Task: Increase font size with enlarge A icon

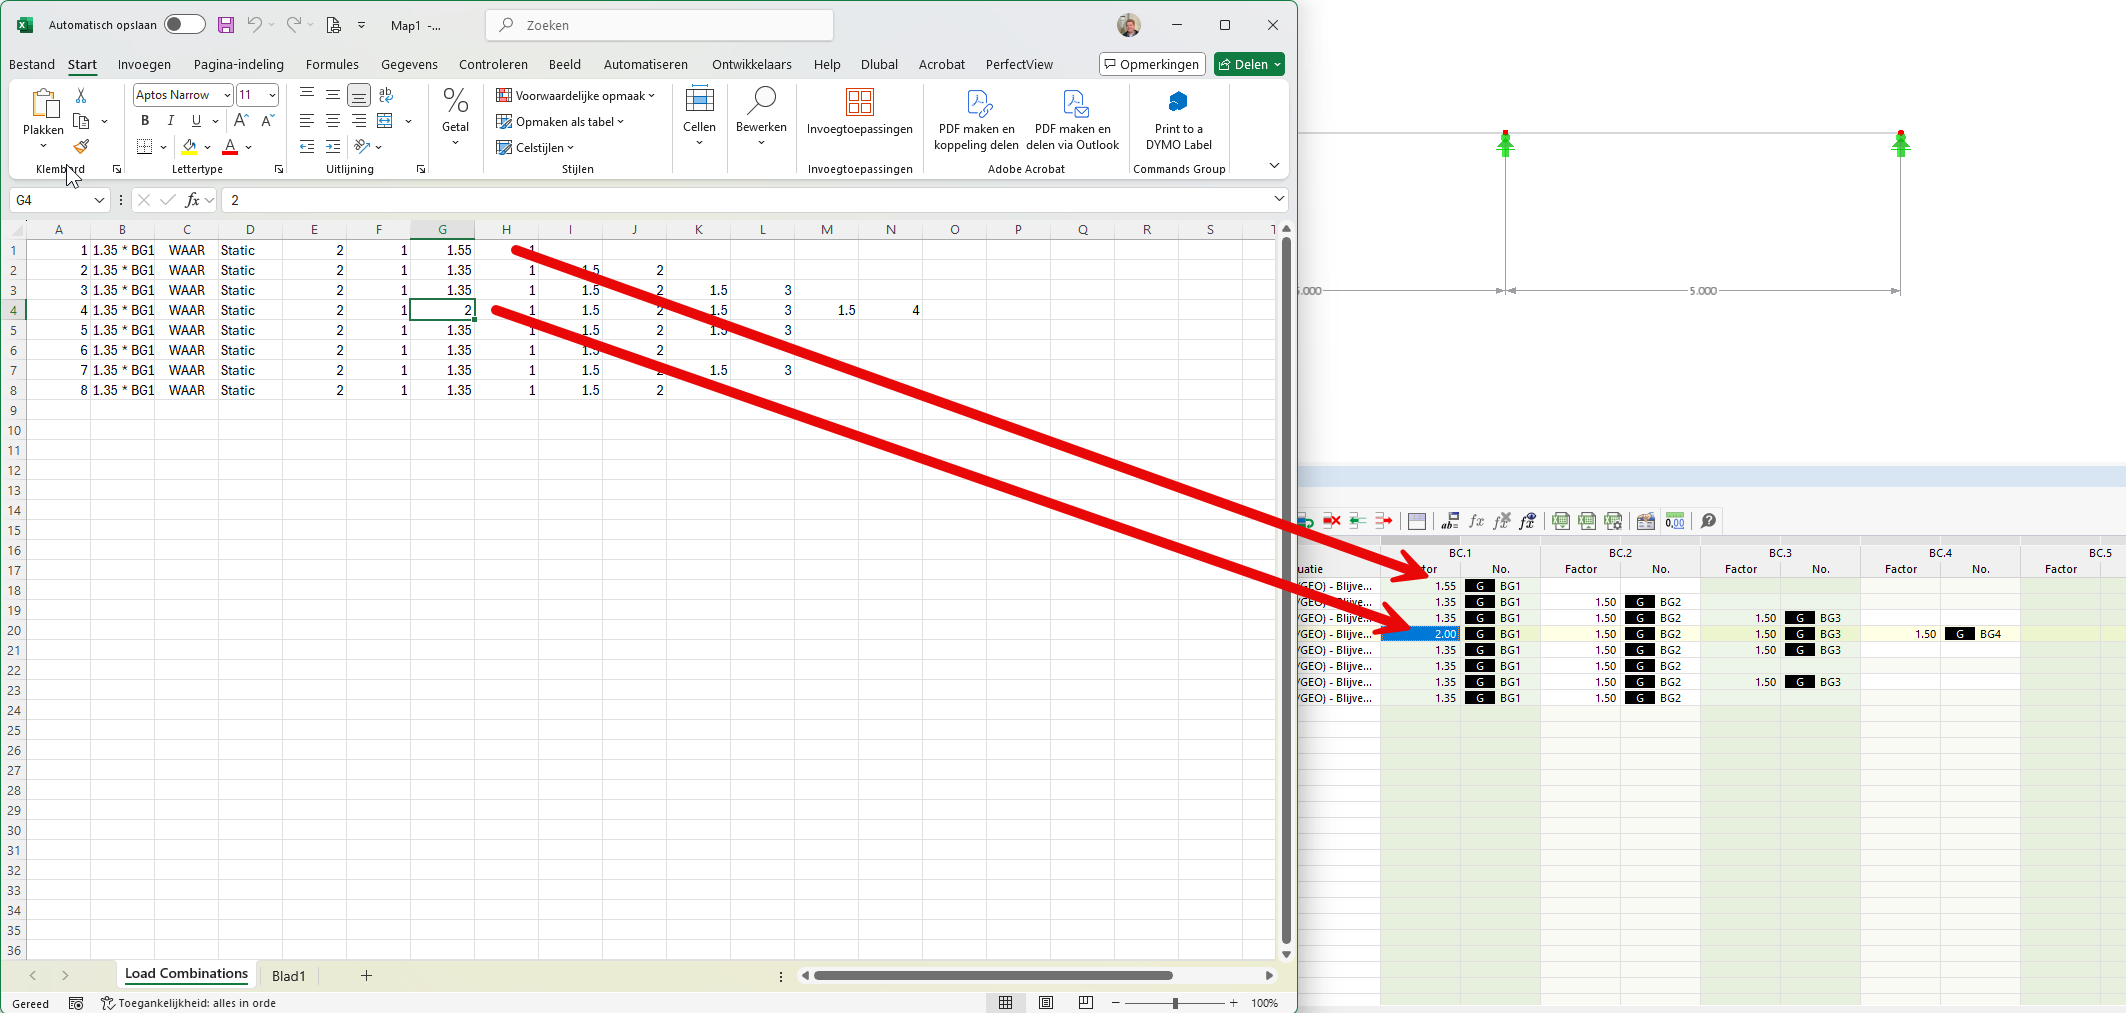Action: click(241, 120)
